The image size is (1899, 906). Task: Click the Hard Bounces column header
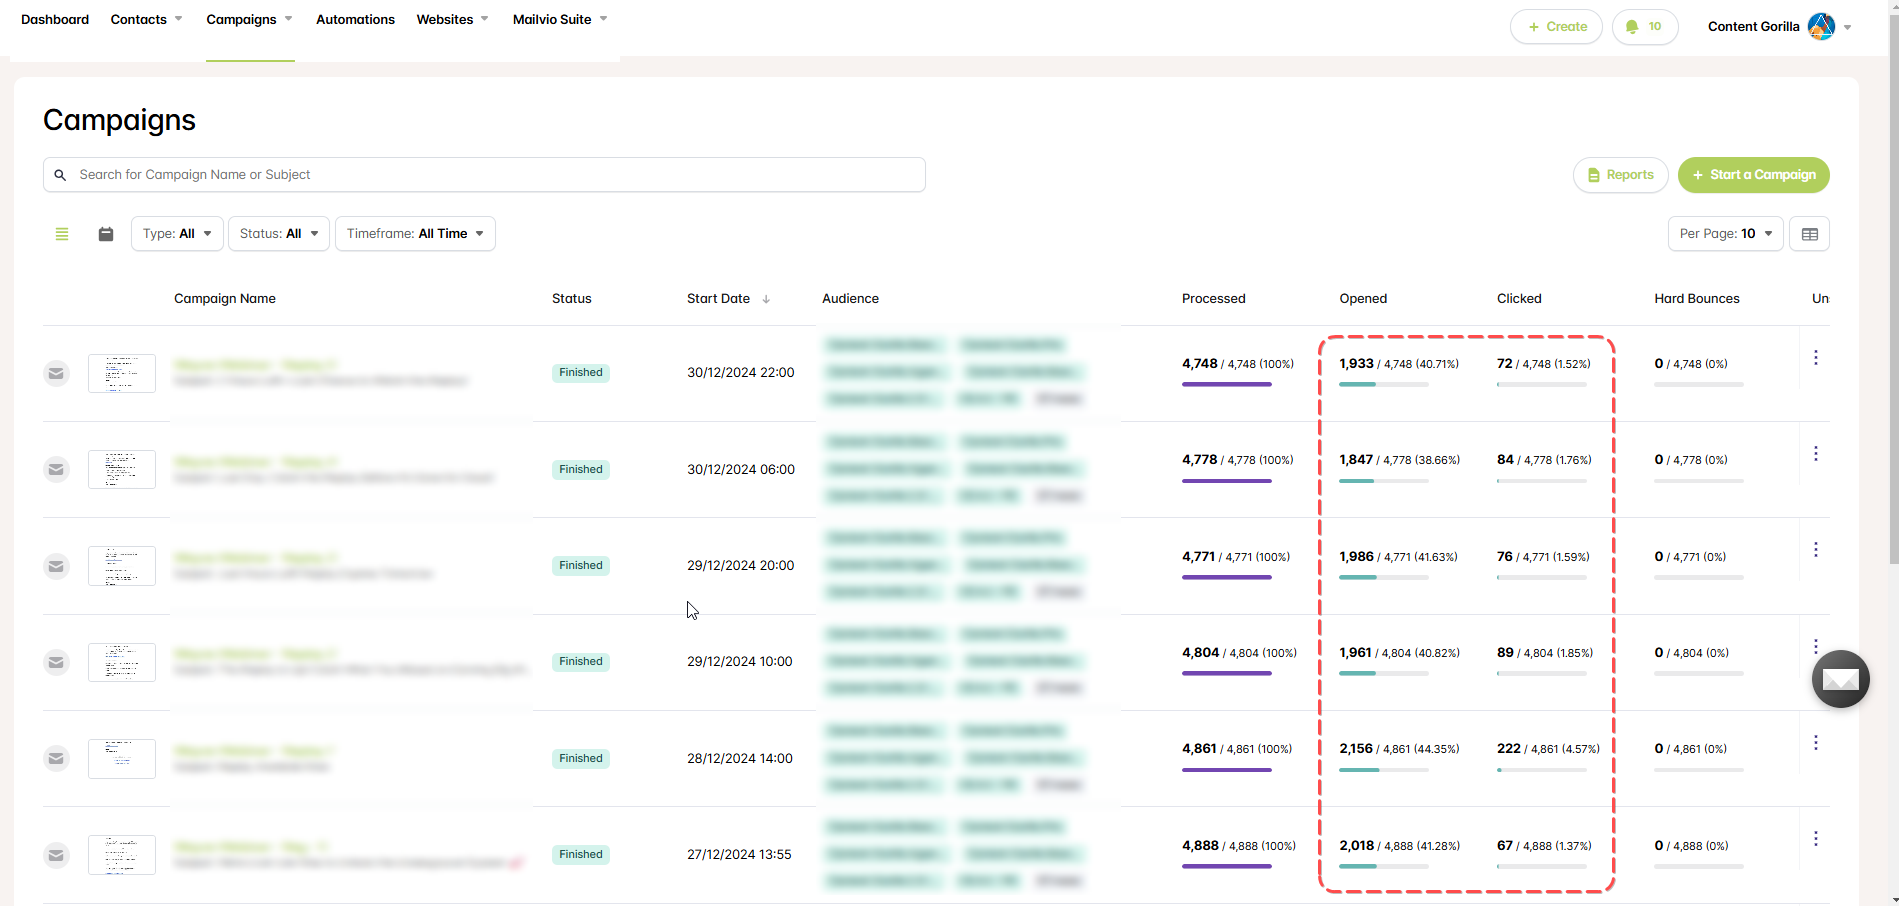pos(1697,299)
